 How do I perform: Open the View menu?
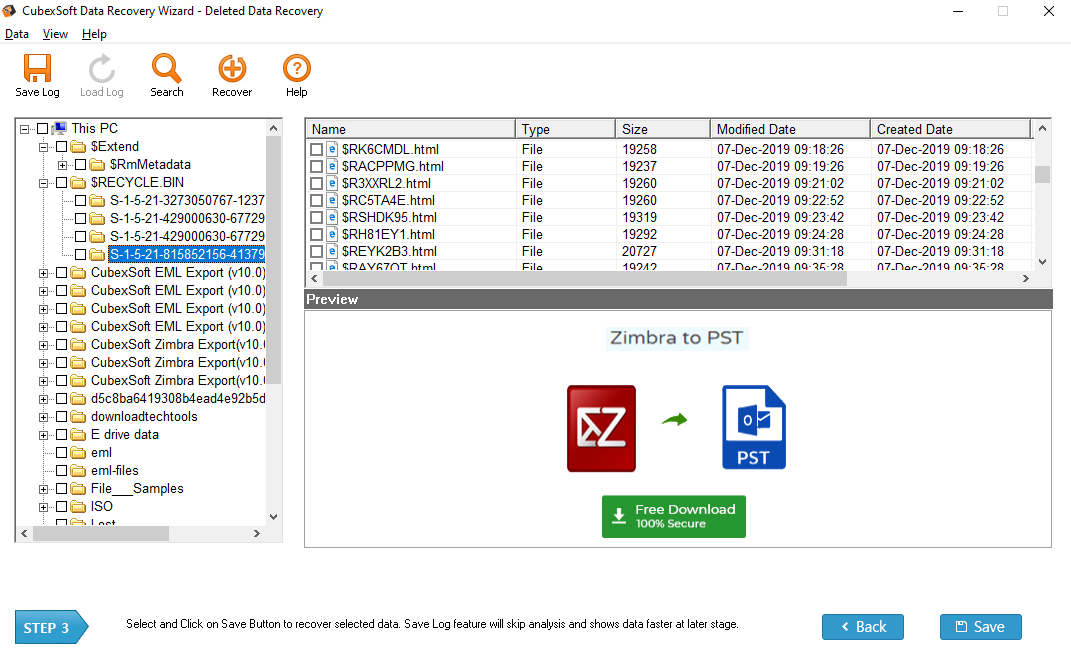point(55,34)
